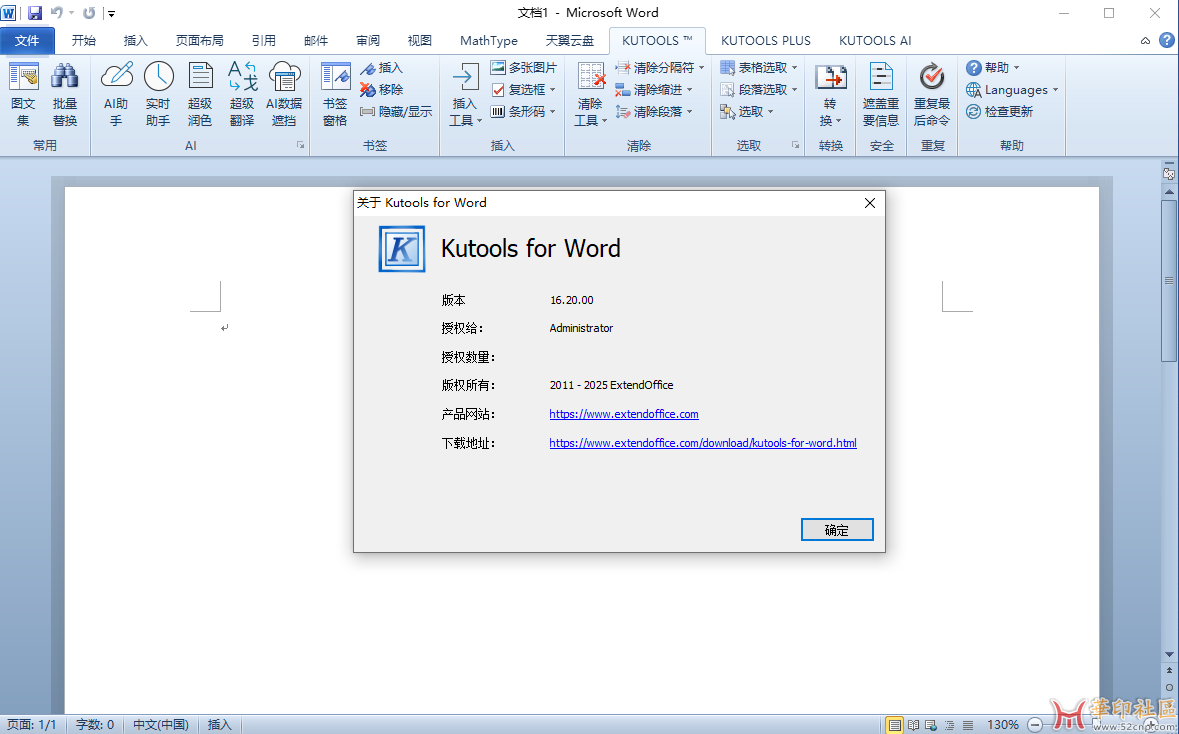Screen dimensions: 1179x734
Task: Click 检查更新 to check for updates
Action: click(x=1000, y=111)
